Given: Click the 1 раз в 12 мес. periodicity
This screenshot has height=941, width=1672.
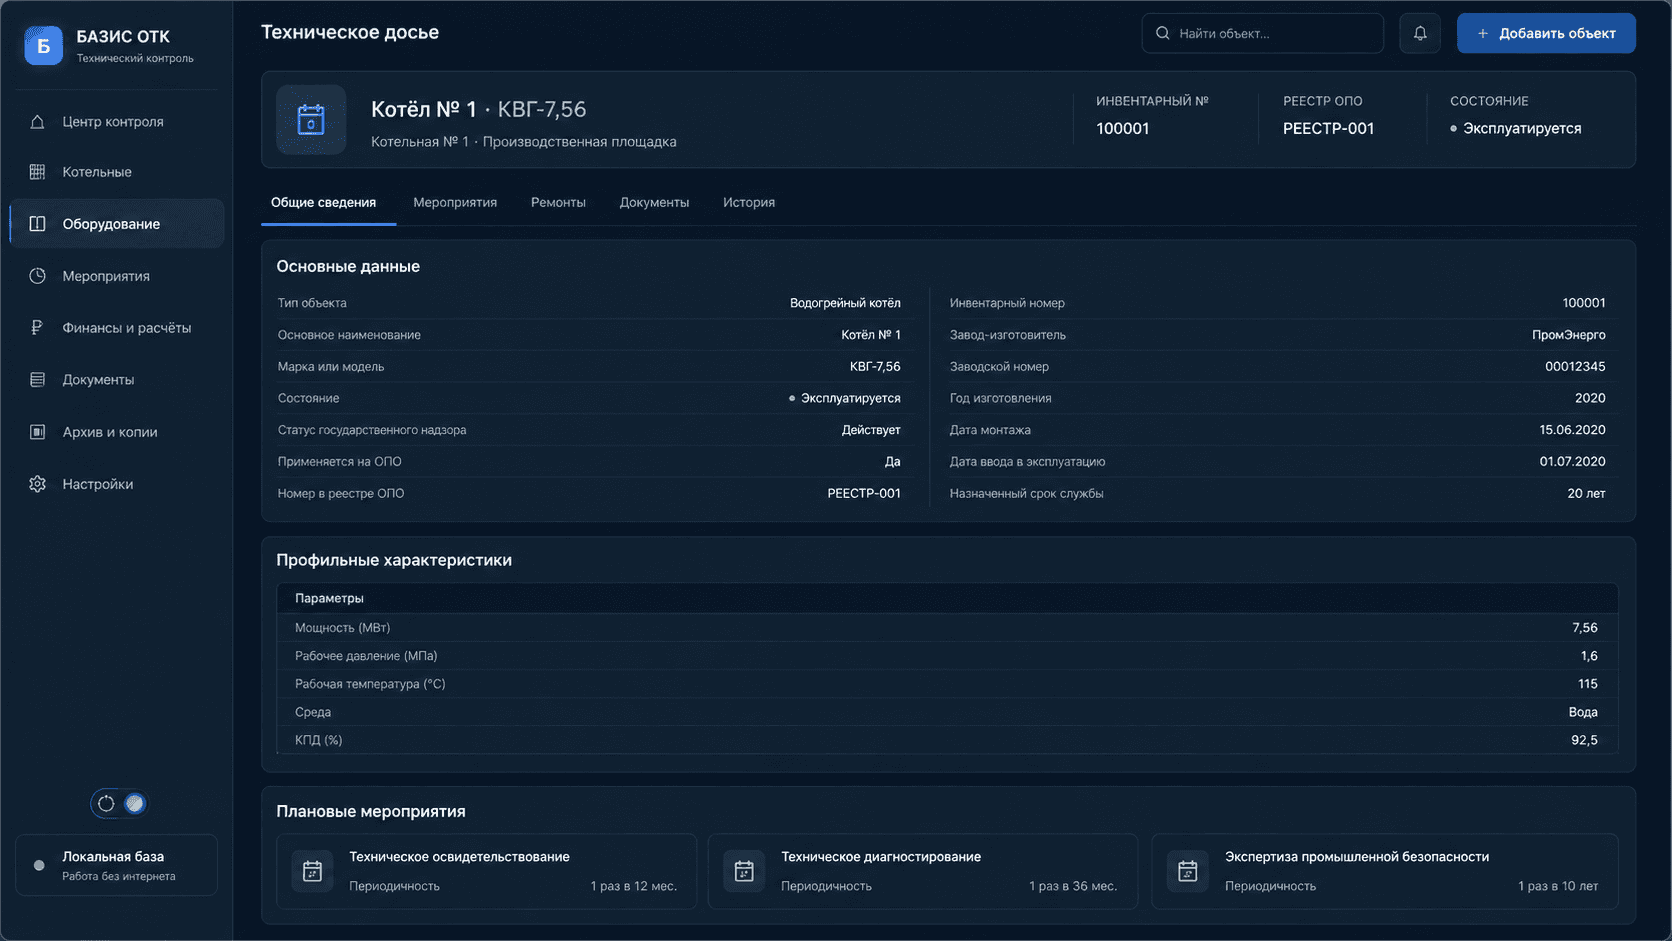Looking at the screenshot, I should tap(633, 886).
